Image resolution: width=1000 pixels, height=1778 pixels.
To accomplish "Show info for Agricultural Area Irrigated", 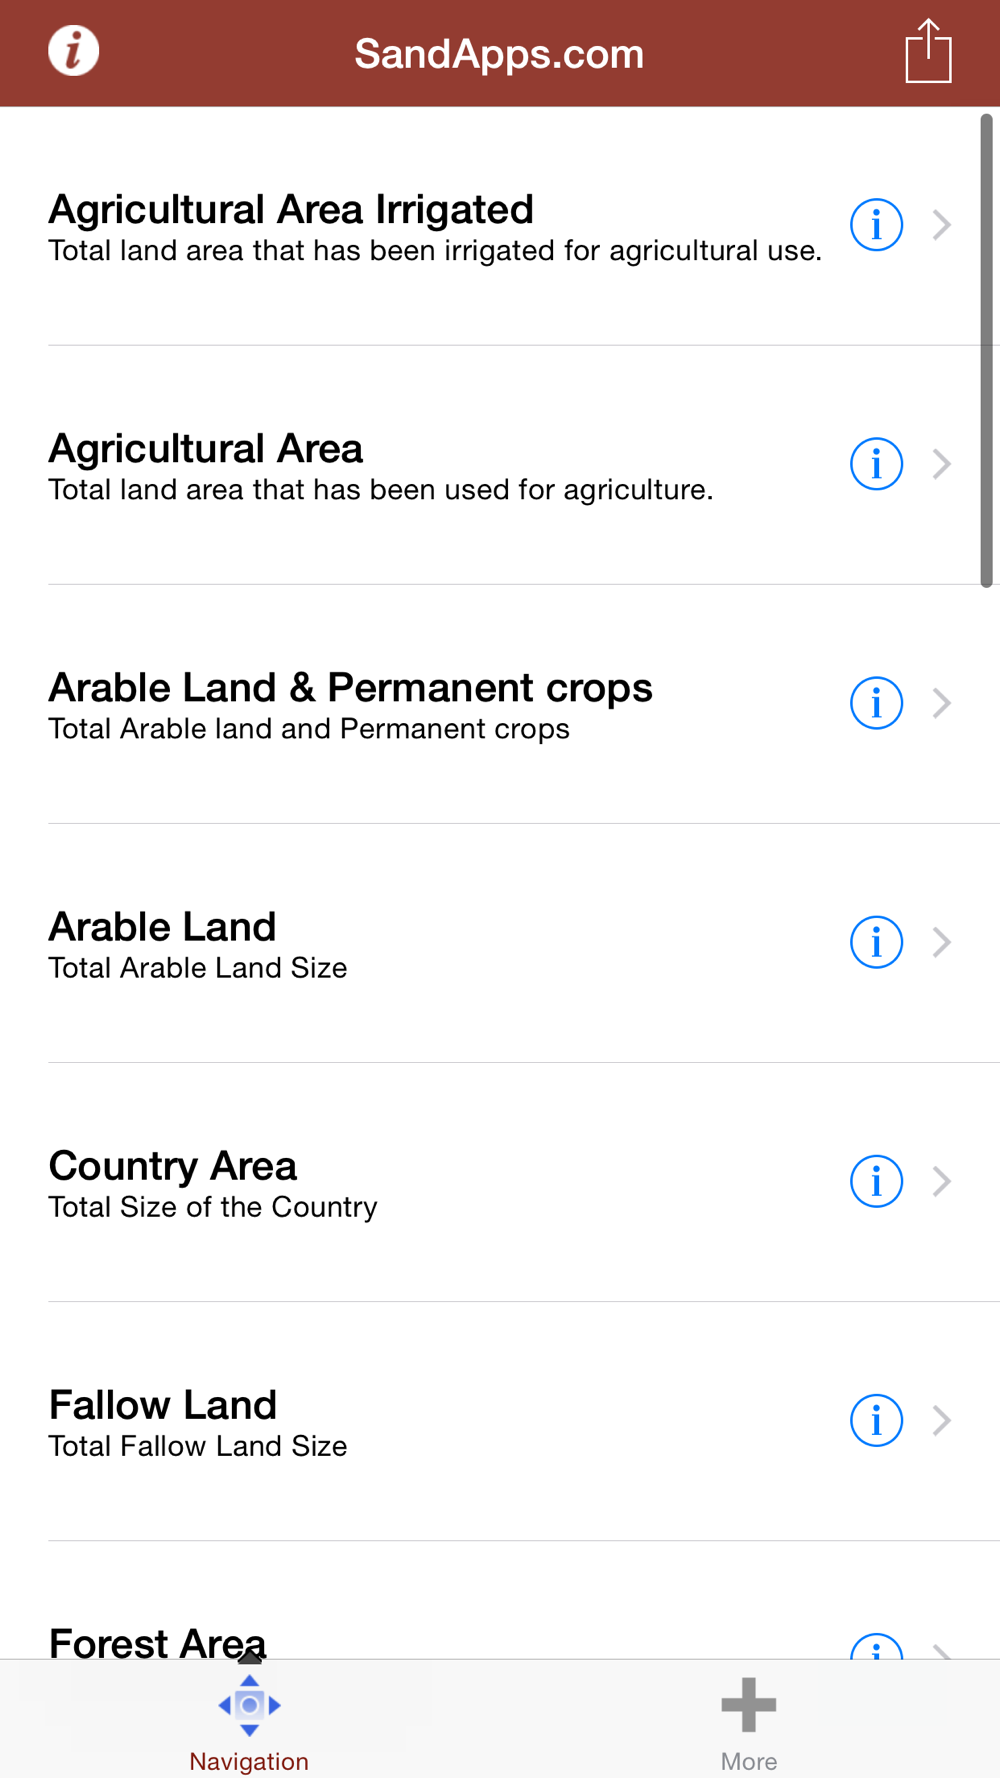I will coord(876,225).
